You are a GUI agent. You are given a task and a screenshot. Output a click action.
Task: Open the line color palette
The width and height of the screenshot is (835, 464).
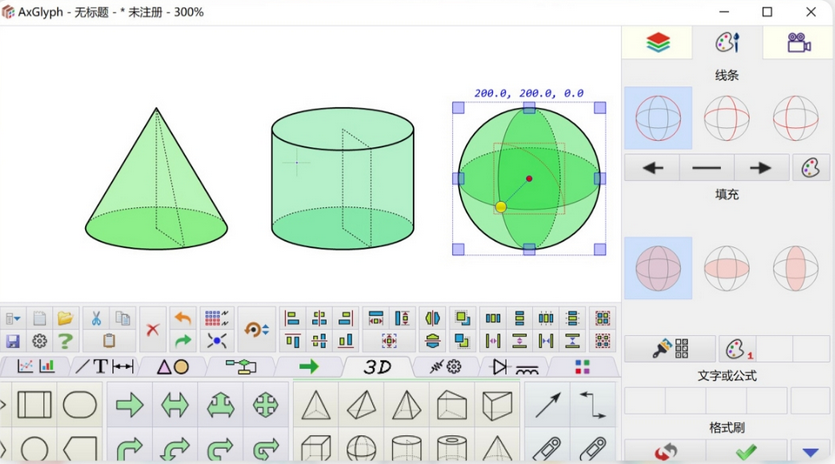pyautogui.click(x=811, y=168)
